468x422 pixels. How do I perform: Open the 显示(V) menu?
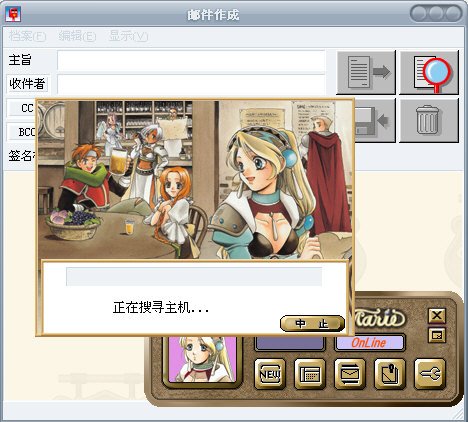tap(128, 36)
